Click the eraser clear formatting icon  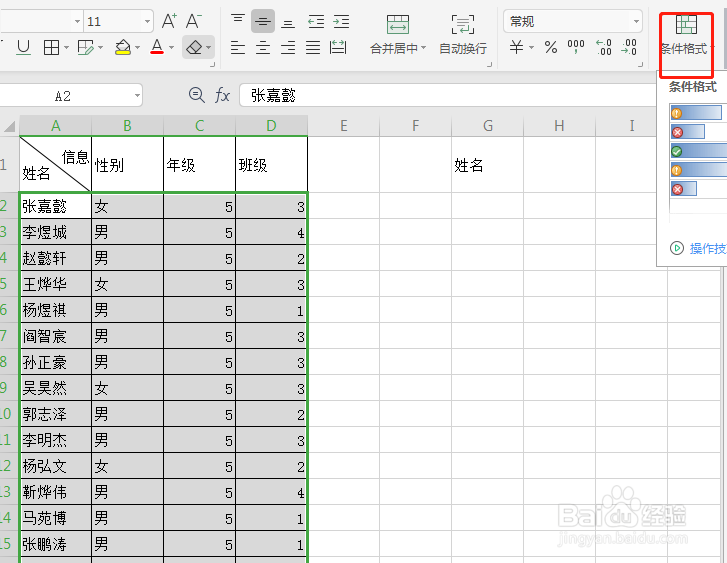[x=194, y=47]
